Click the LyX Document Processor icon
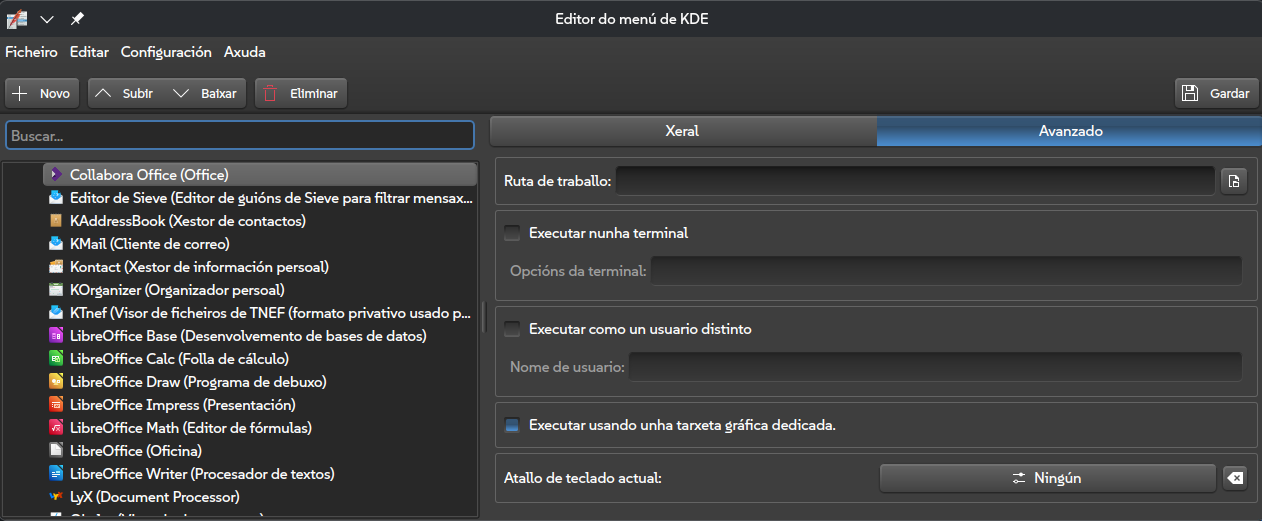 pos(56,497)
